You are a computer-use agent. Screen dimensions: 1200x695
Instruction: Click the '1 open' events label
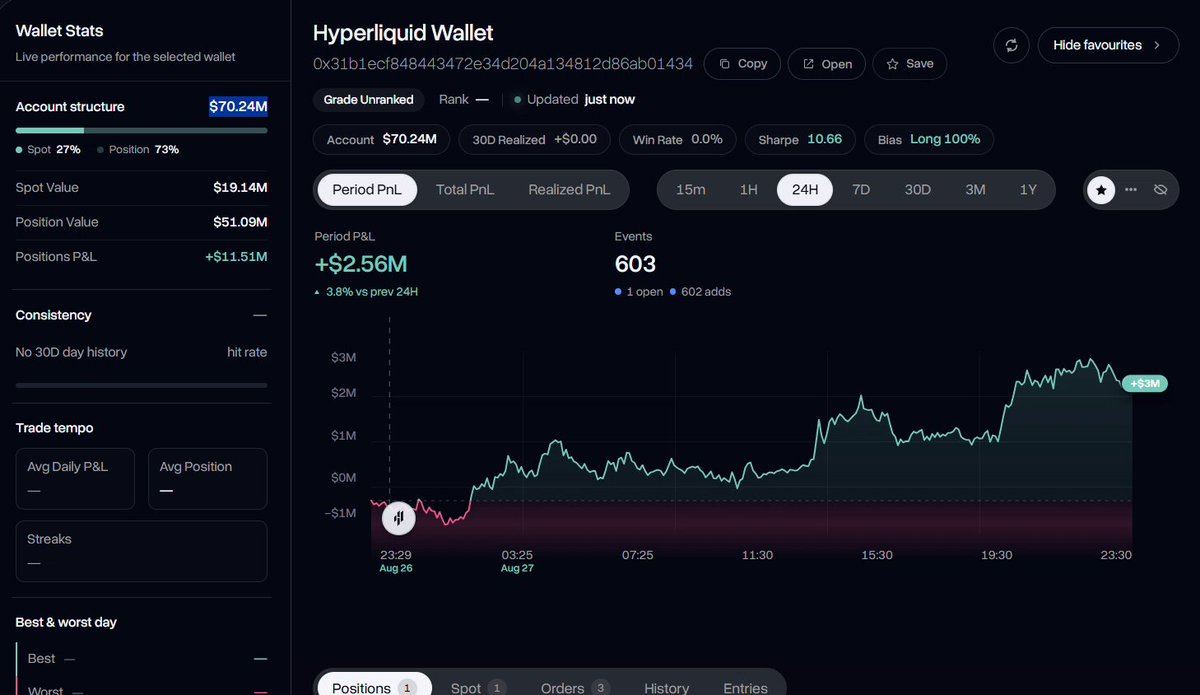(639, 292)
